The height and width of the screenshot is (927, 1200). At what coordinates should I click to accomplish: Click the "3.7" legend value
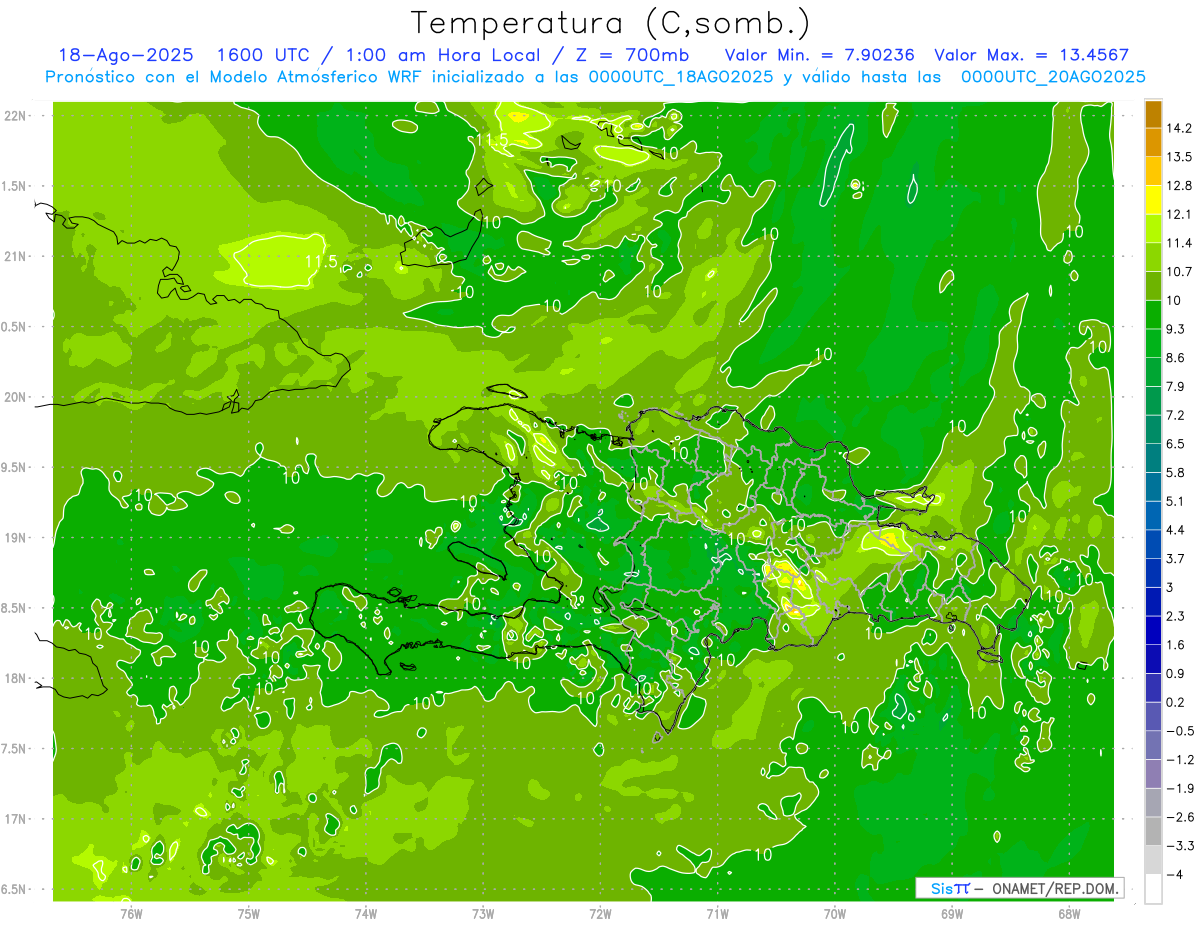pyautogui.click(x=1175, y=559)
